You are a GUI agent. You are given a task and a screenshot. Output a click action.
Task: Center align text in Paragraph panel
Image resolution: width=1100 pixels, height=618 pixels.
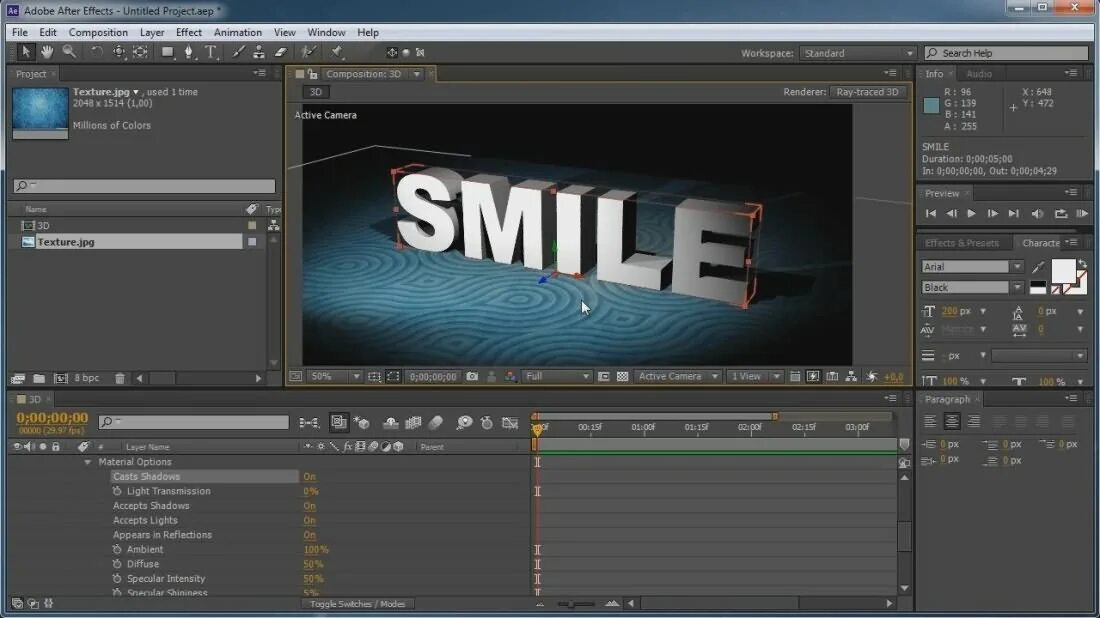952,422
